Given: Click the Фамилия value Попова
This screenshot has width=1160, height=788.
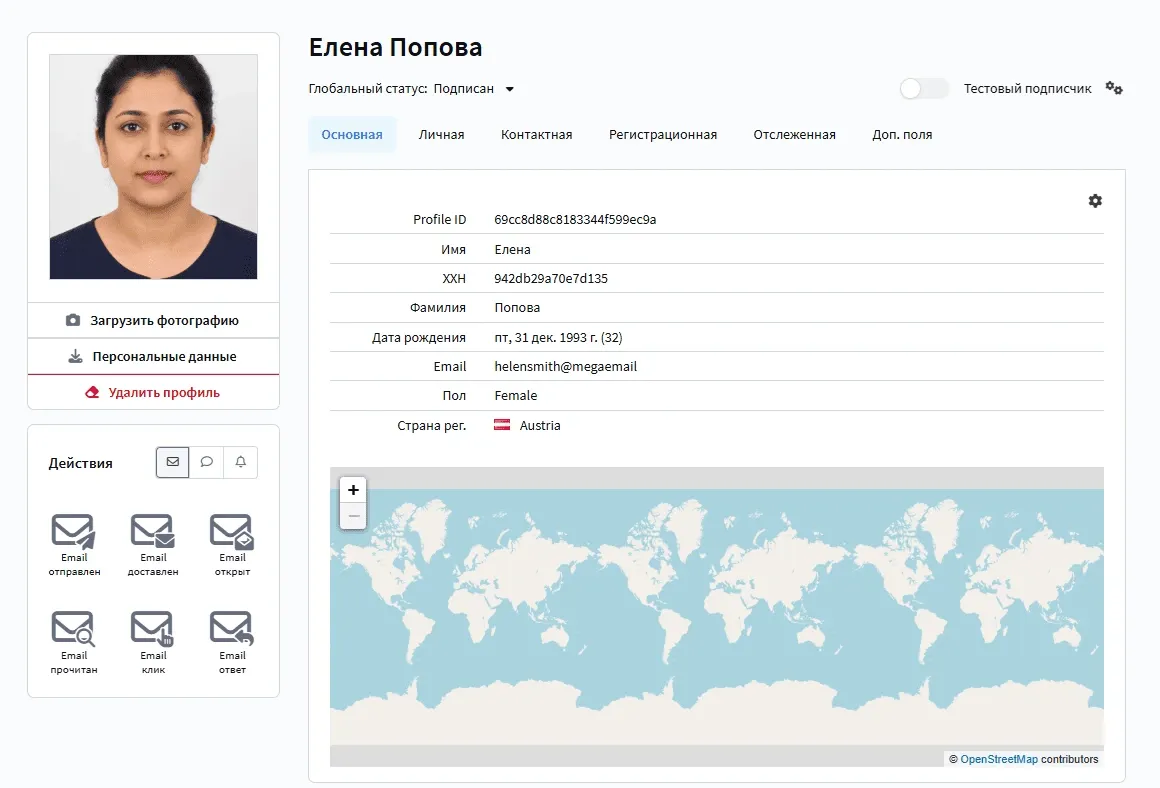Looking at the screenshot, I should coord(517,308).
